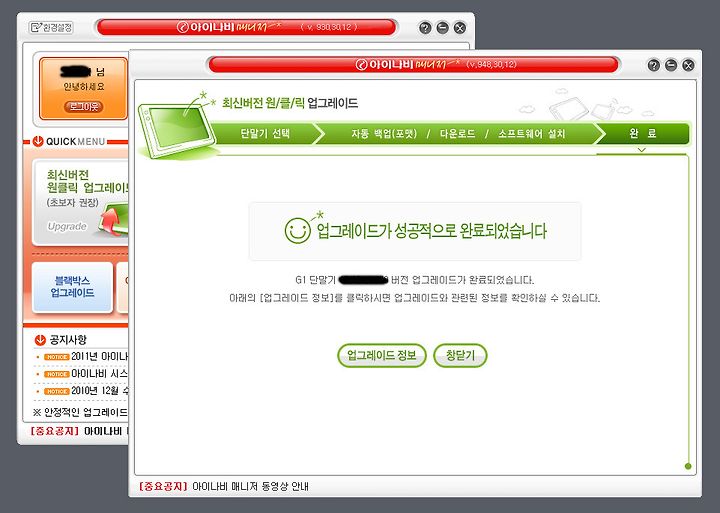Click 아이나비 매니저 logo in back titlebar
The width and height of the screenshot is (720, 513).
click(x=228, y=27)
